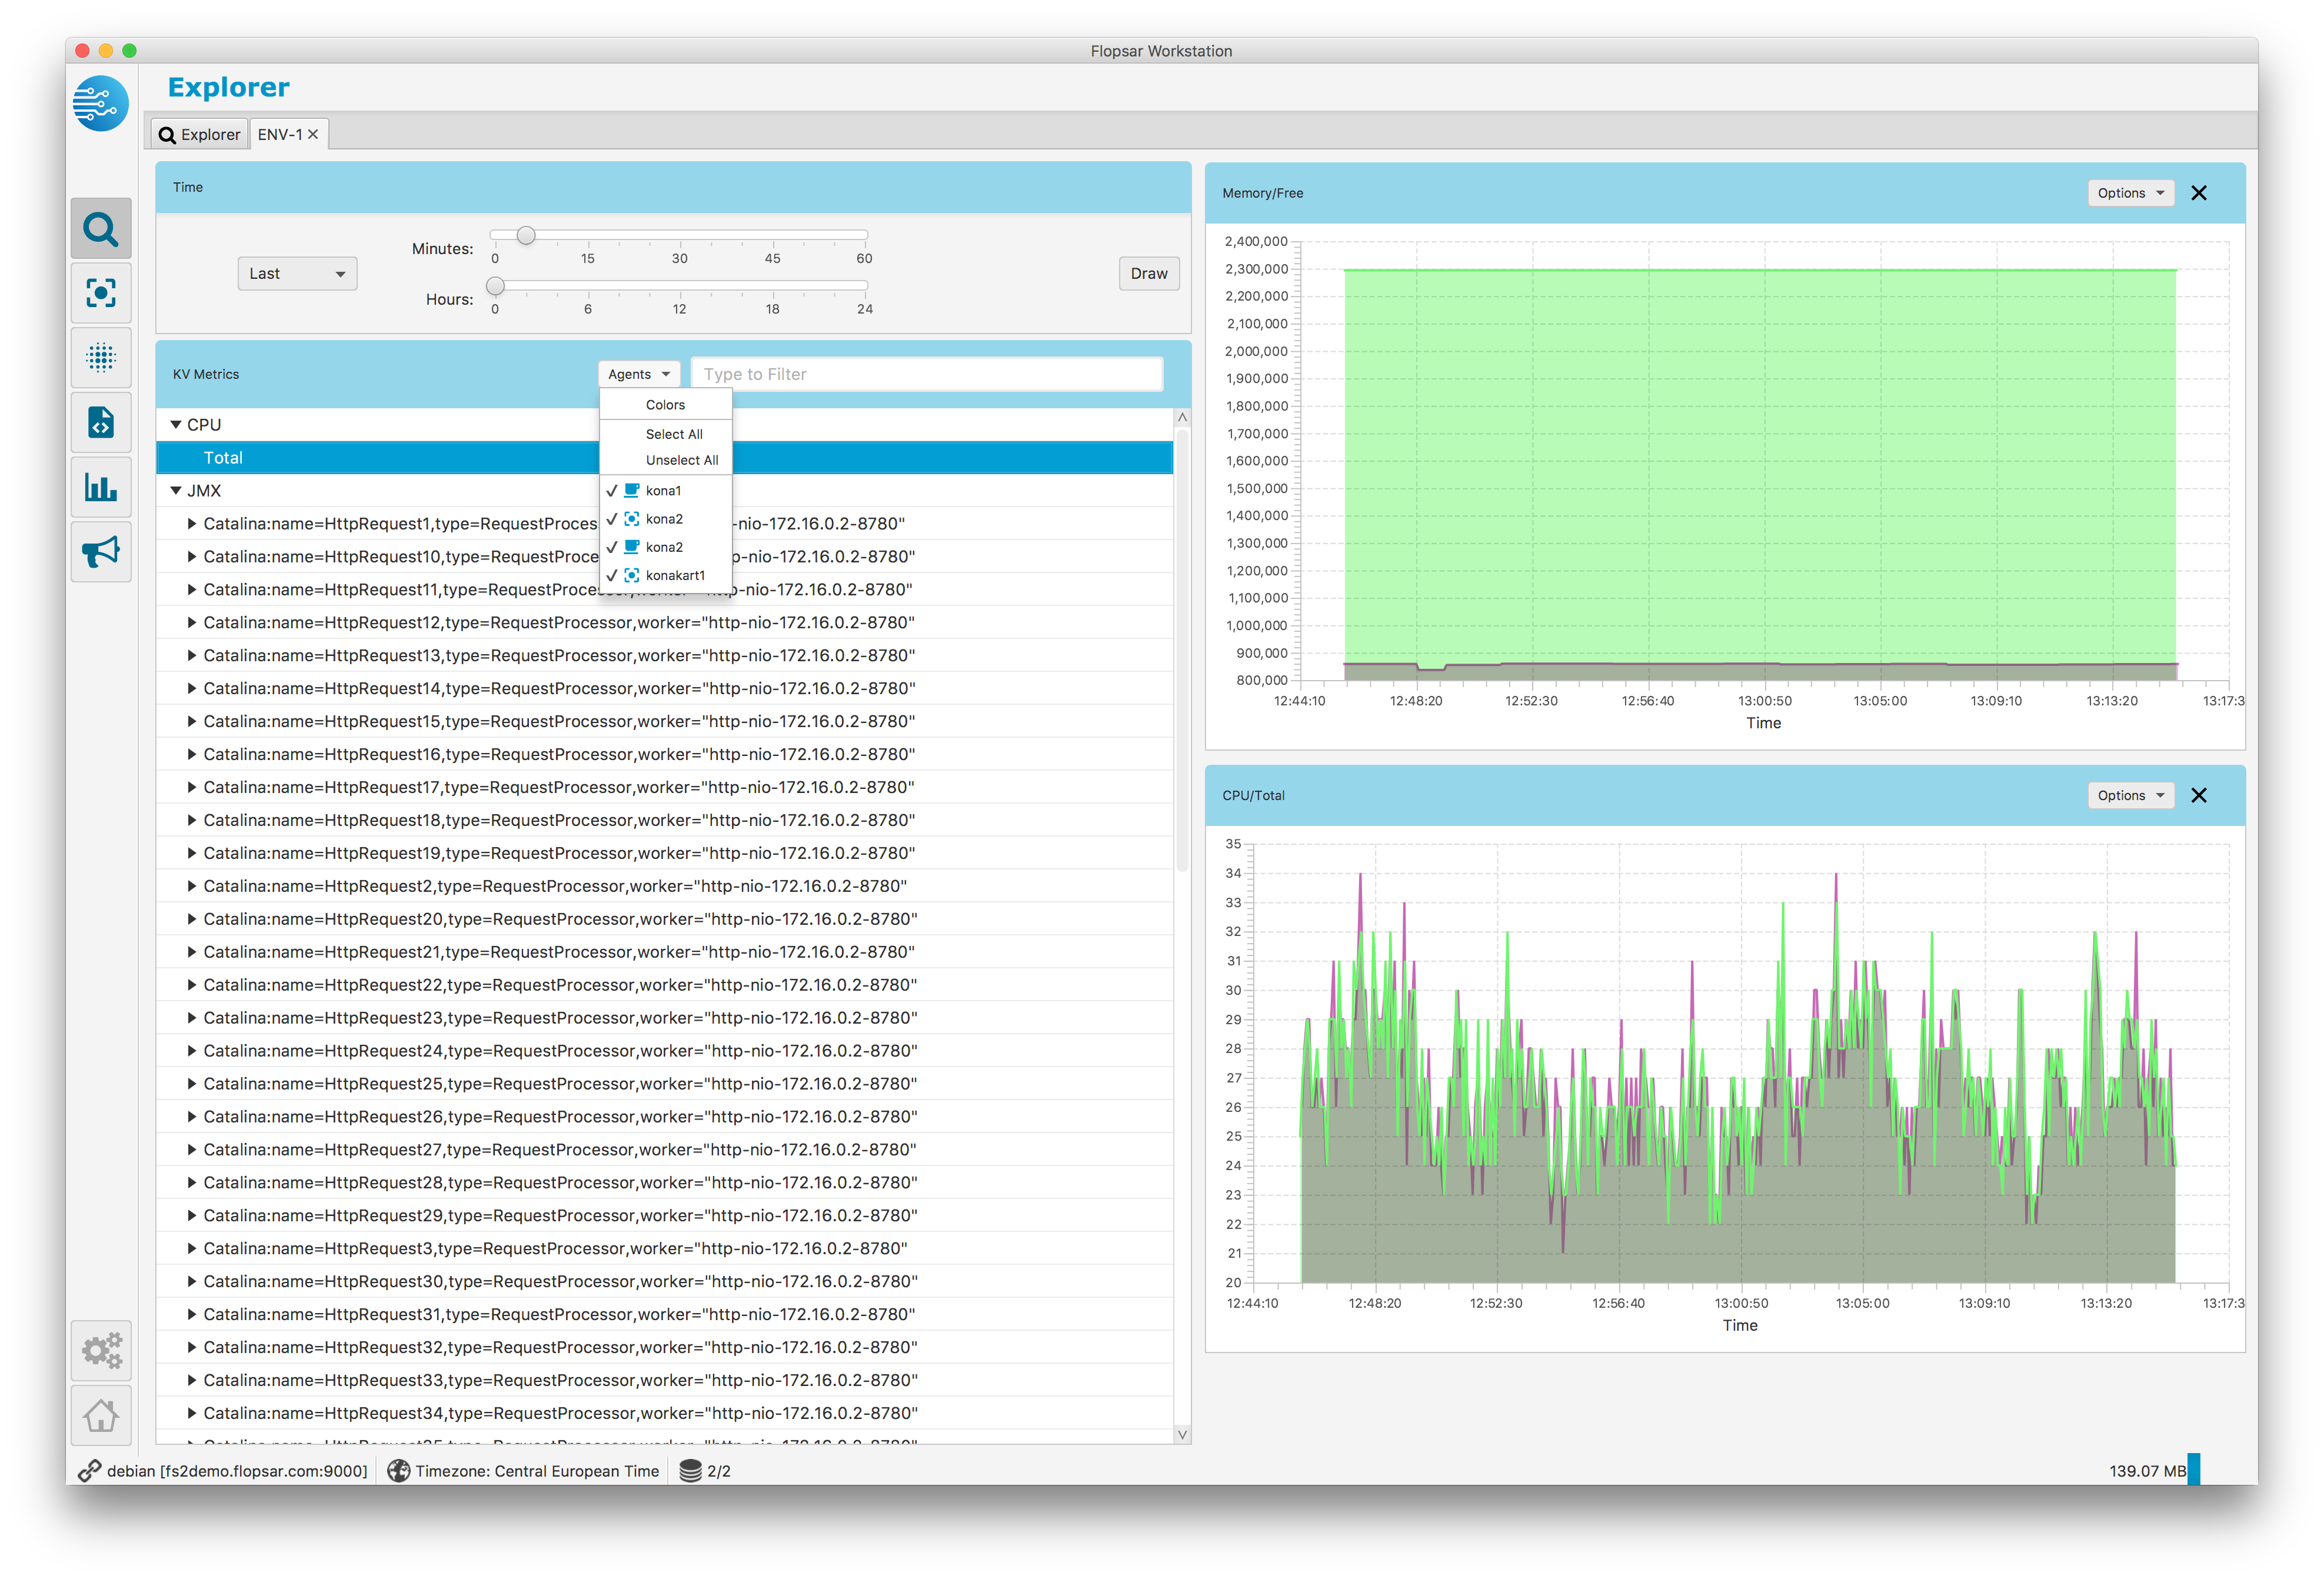Open the dotted circle view in sidebar
Screen dimensions: 2324x1579
click(x=101, y=357)
